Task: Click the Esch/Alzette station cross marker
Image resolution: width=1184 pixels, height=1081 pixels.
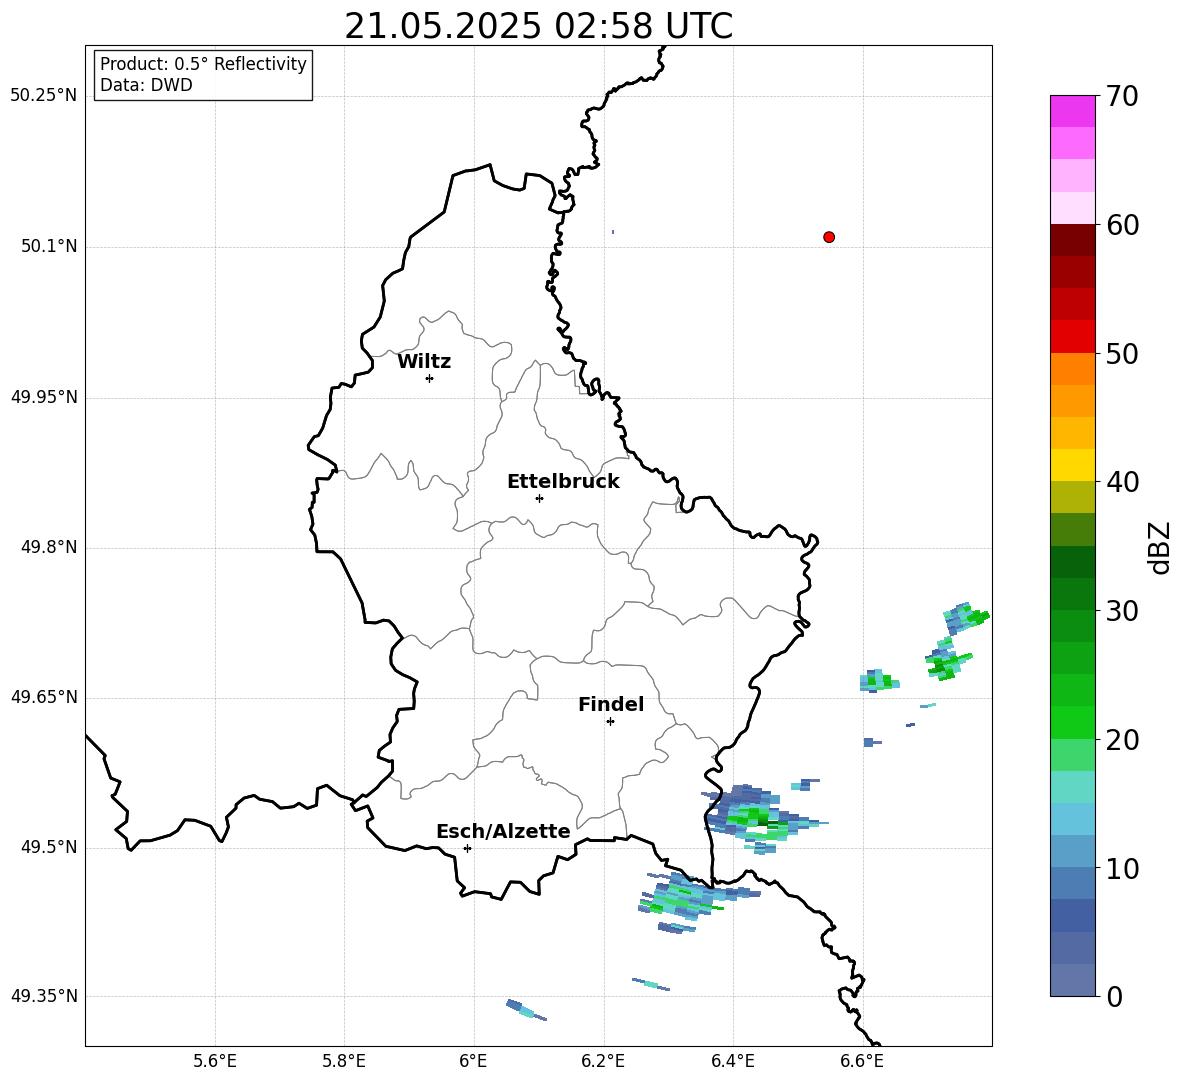Action: [x=467, y=848]
